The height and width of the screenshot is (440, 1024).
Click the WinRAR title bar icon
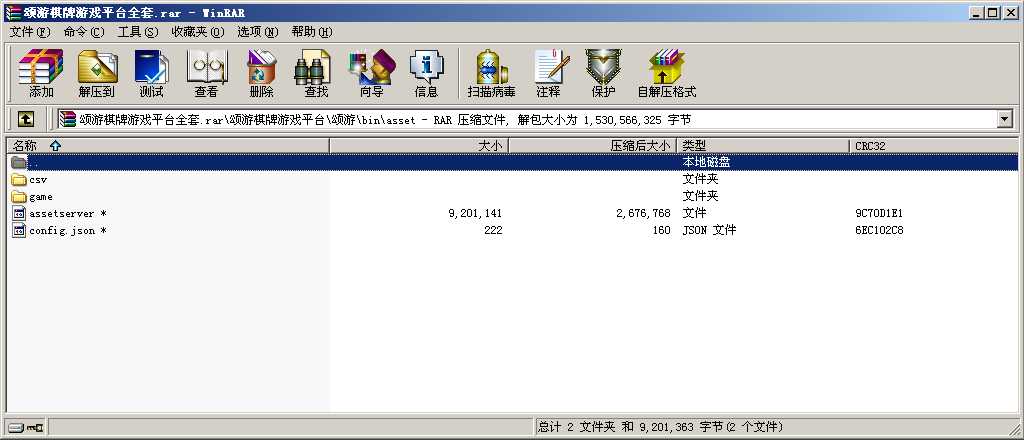coord(12,12)
